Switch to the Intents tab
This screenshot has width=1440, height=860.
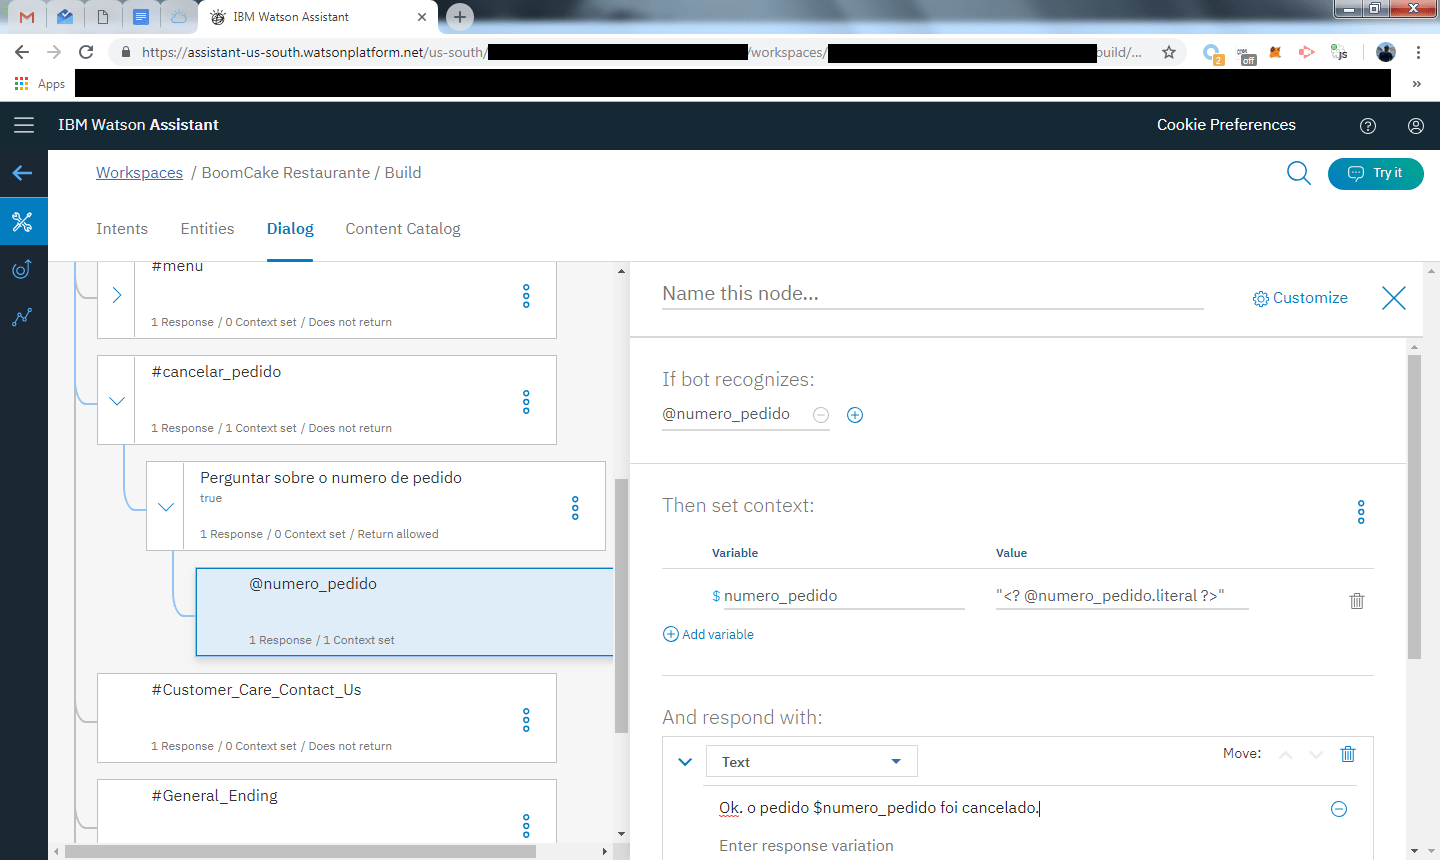coord(122,229)
